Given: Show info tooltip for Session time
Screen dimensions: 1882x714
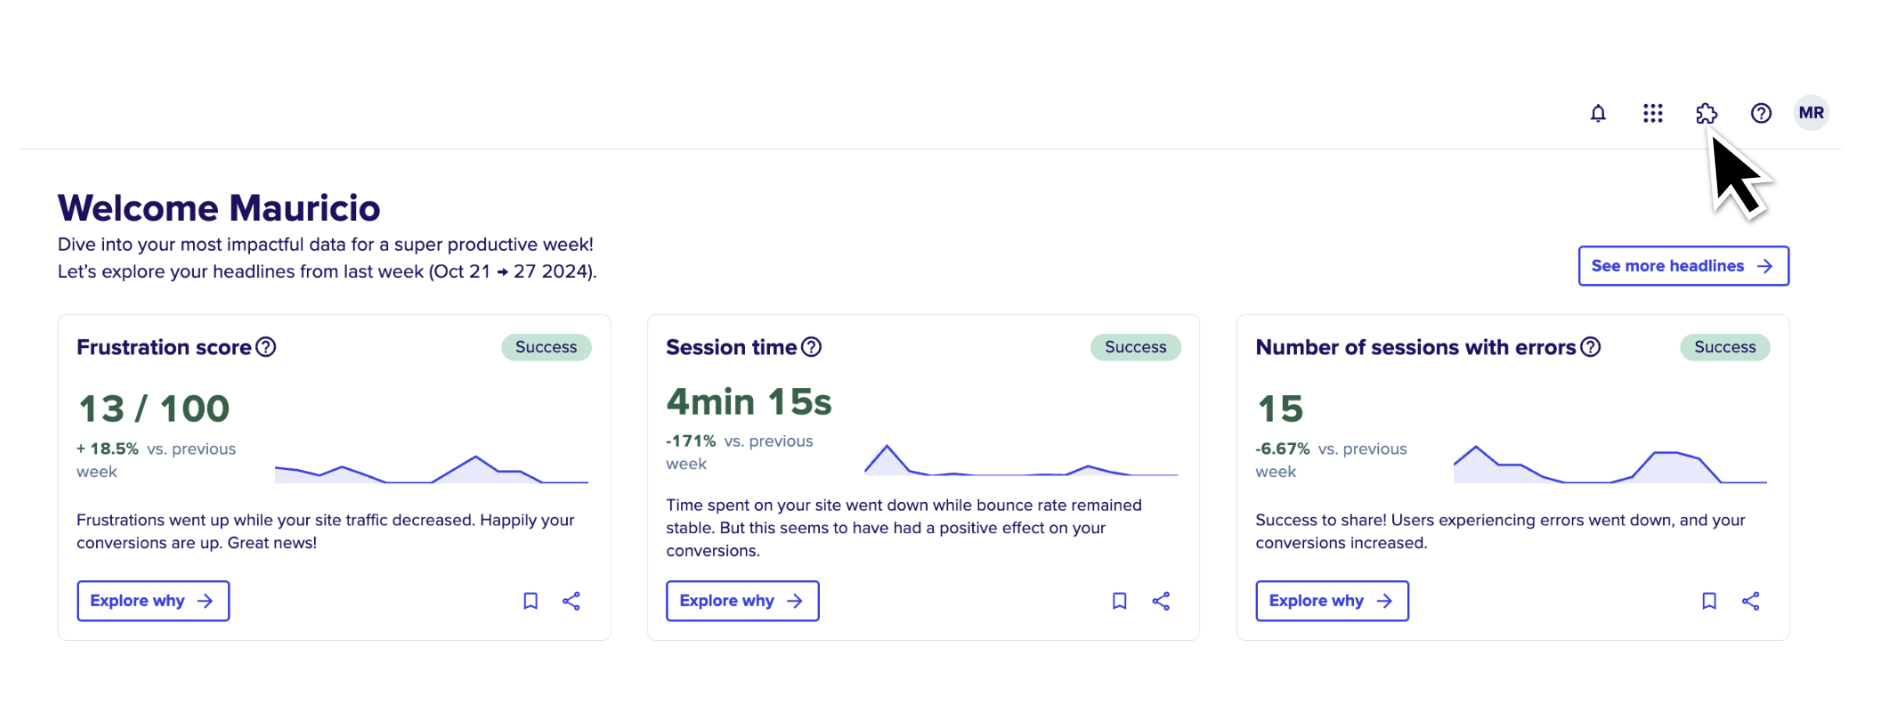Looking at the screenshot, I should click(812, 347).
